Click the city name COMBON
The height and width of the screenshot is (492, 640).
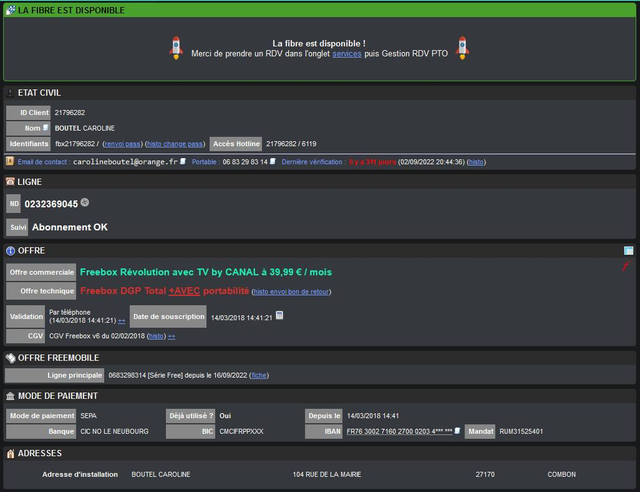click(562, 474)
